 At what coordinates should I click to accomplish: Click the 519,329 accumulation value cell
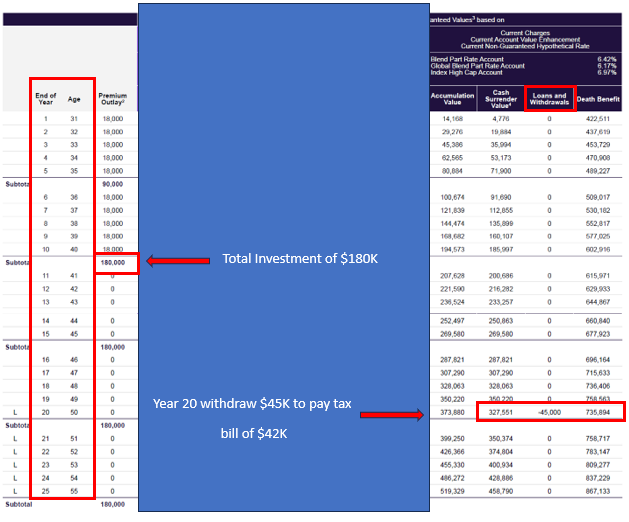(452, 493)
